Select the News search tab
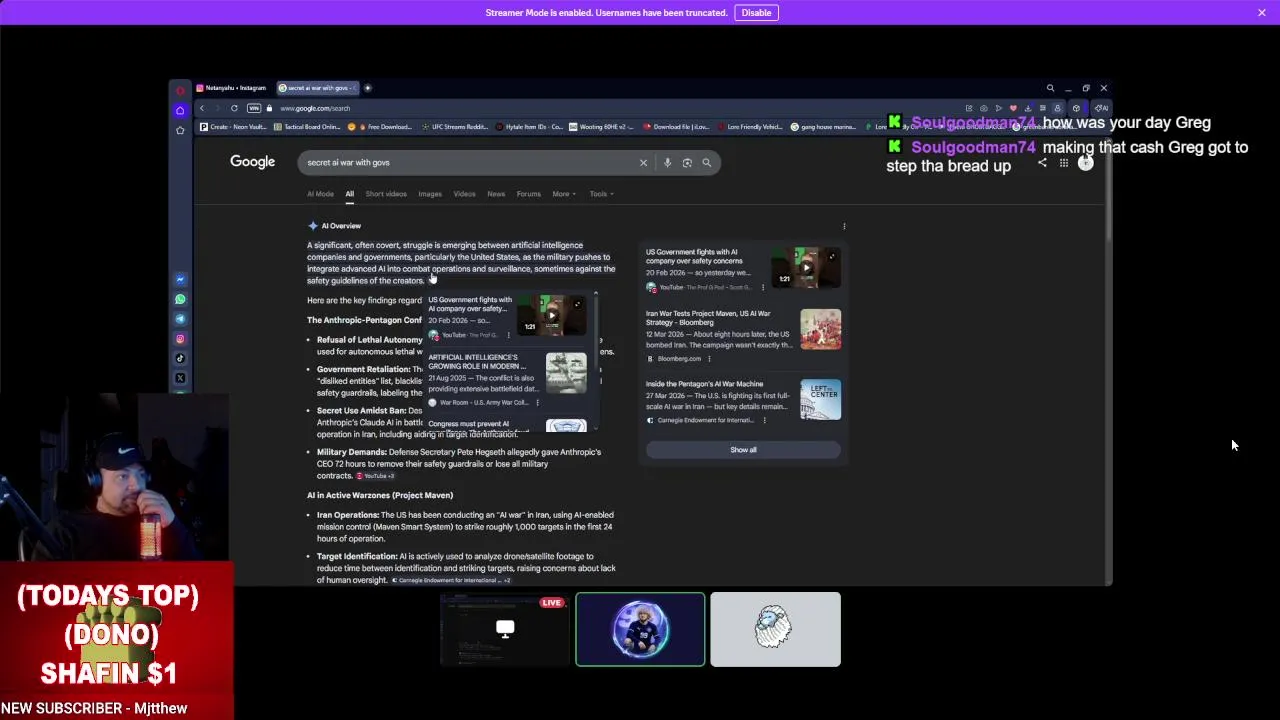The width and height of the screenshot is (1280, 720). click(x=496, y=194)
